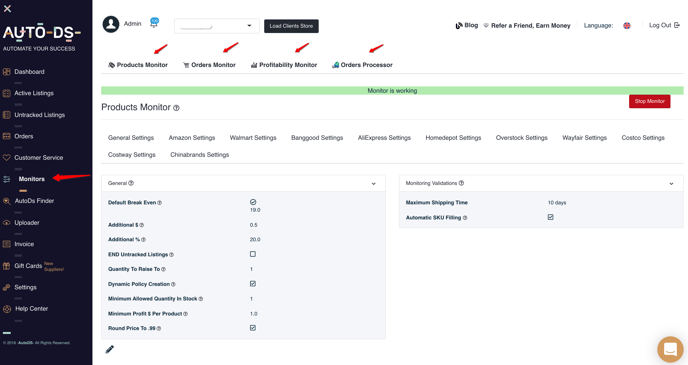The height and width of the screenshot is (365, 688).
Task: Click Load Clients Store button
Action: point(291,26)
